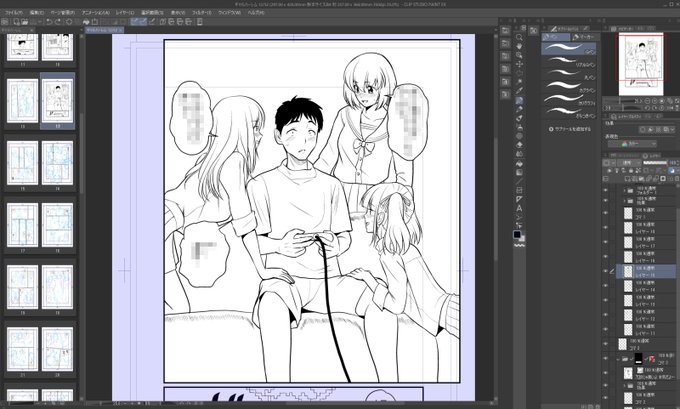Hide layer レイヤー 12
The height and width of the screenshot is (409, 680).
tap(605, 315)
